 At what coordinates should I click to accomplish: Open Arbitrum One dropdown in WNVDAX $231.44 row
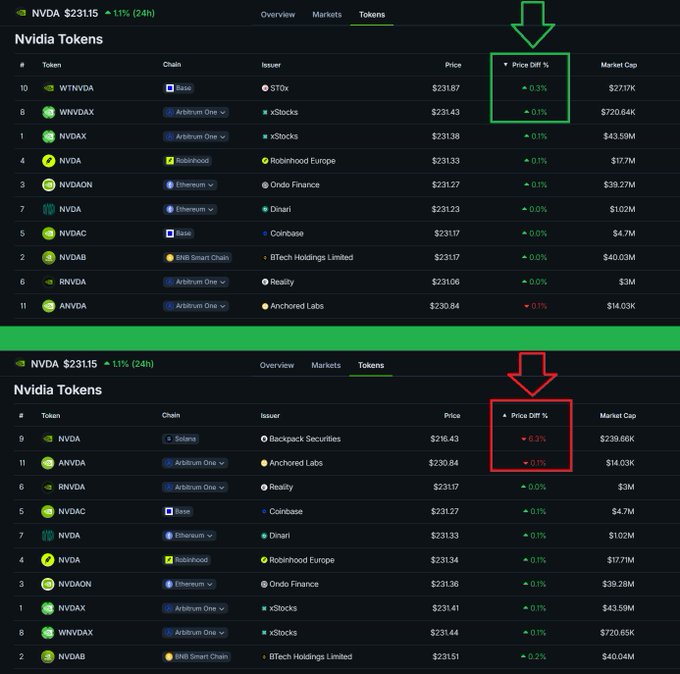195,632
